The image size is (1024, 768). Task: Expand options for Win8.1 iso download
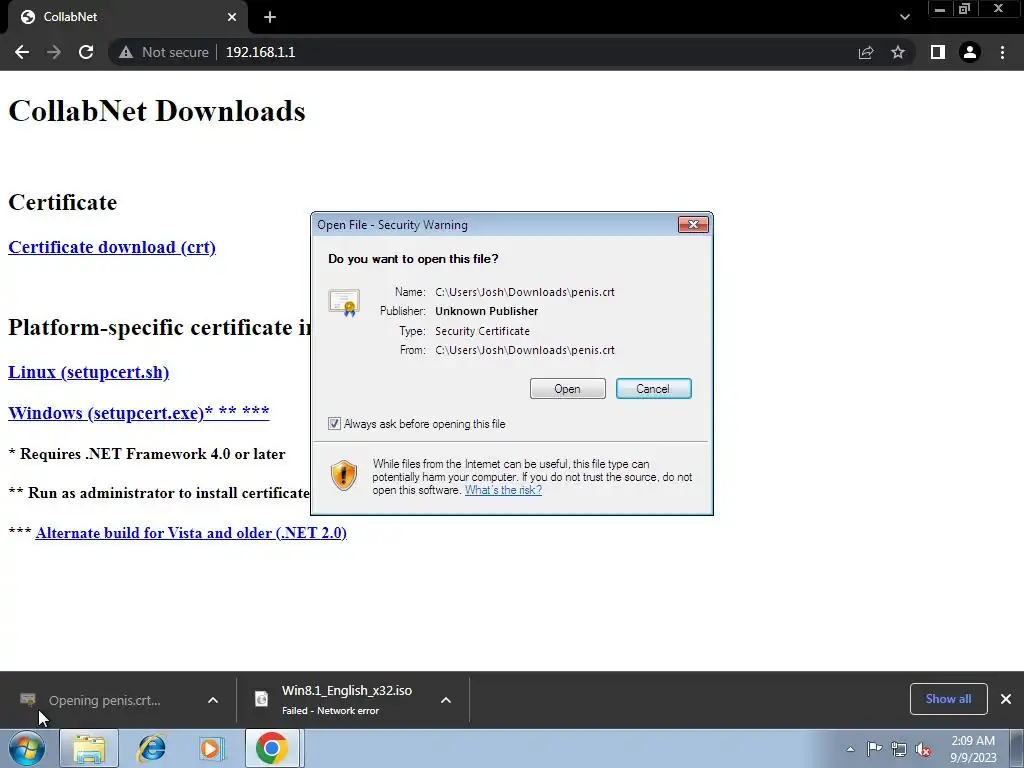(x=446, y=700)
